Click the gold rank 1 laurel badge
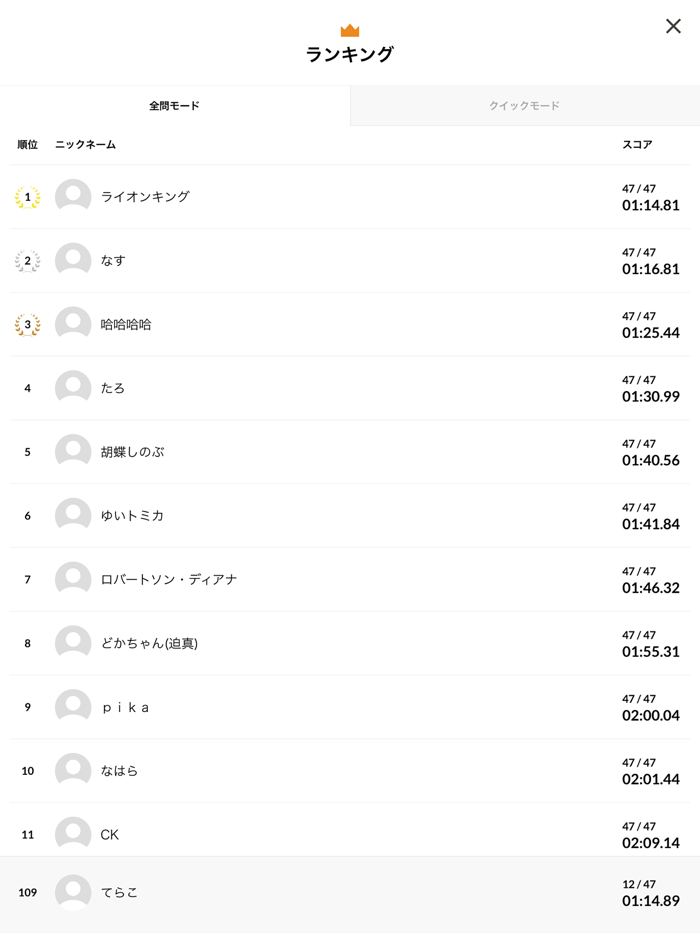700x934 pixels. [x=28, y=197]
